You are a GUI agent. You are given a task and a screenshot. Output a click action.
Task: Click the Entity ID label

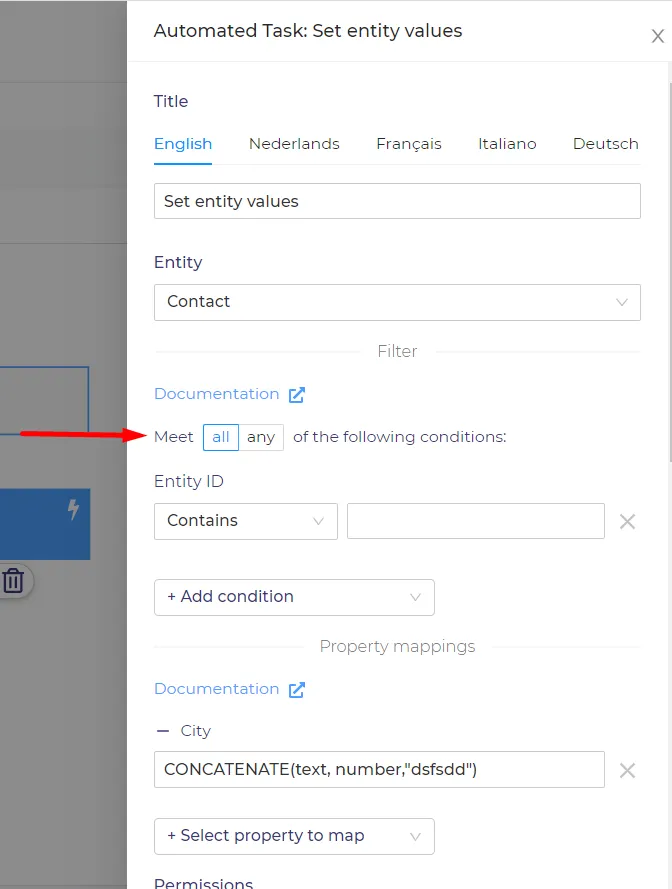pos(189,481)
